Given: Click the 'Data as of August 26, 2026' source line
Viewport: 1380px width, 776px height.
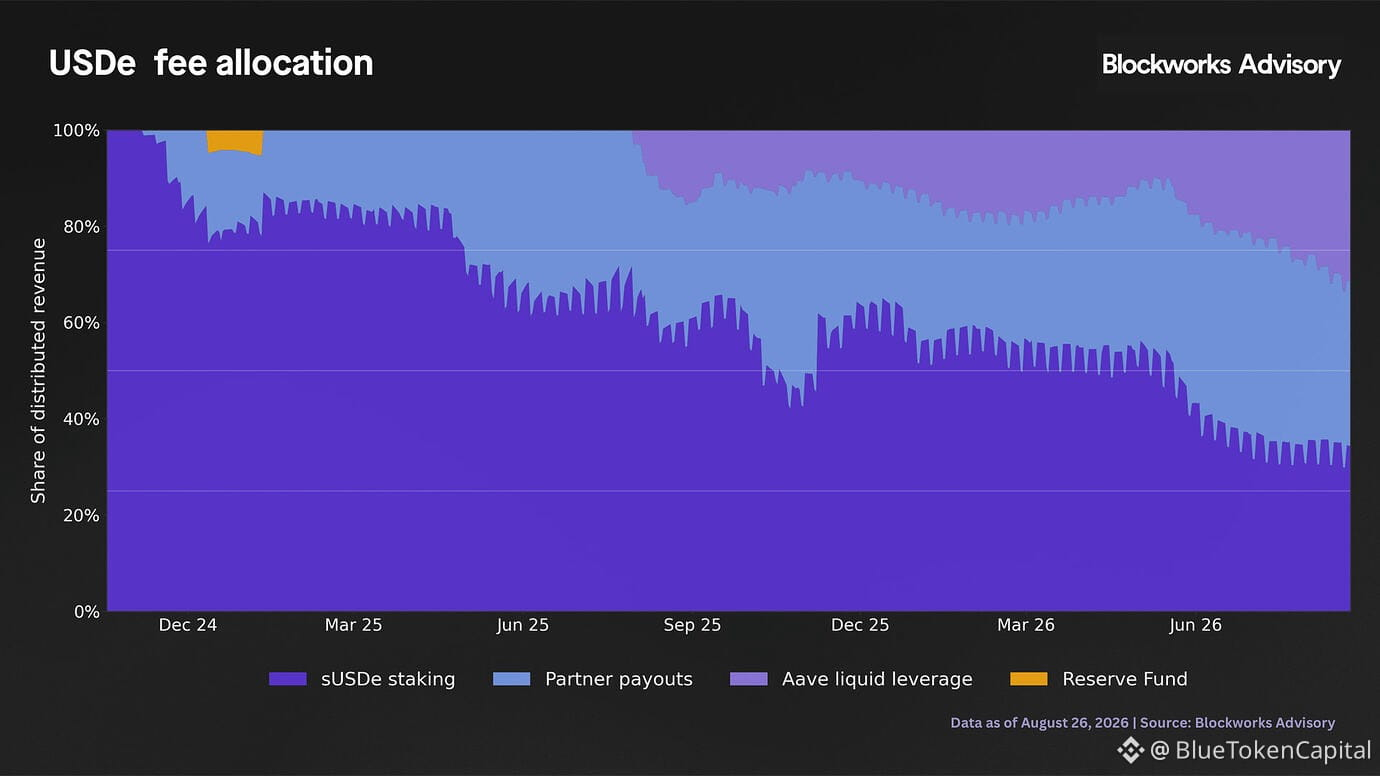Looking at the screenshot, I should pyautogui.click(x=1142, y=723).
